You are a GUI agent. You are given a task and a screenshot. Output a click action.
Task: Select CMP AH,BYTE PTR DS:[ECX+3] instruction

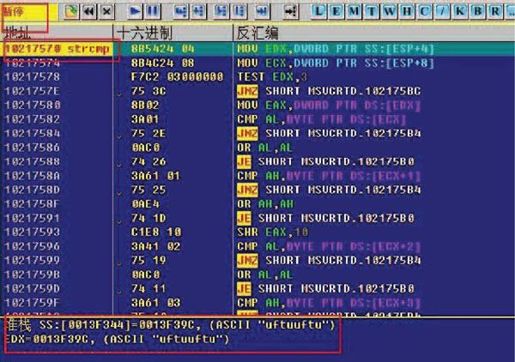tap(329, 303)
